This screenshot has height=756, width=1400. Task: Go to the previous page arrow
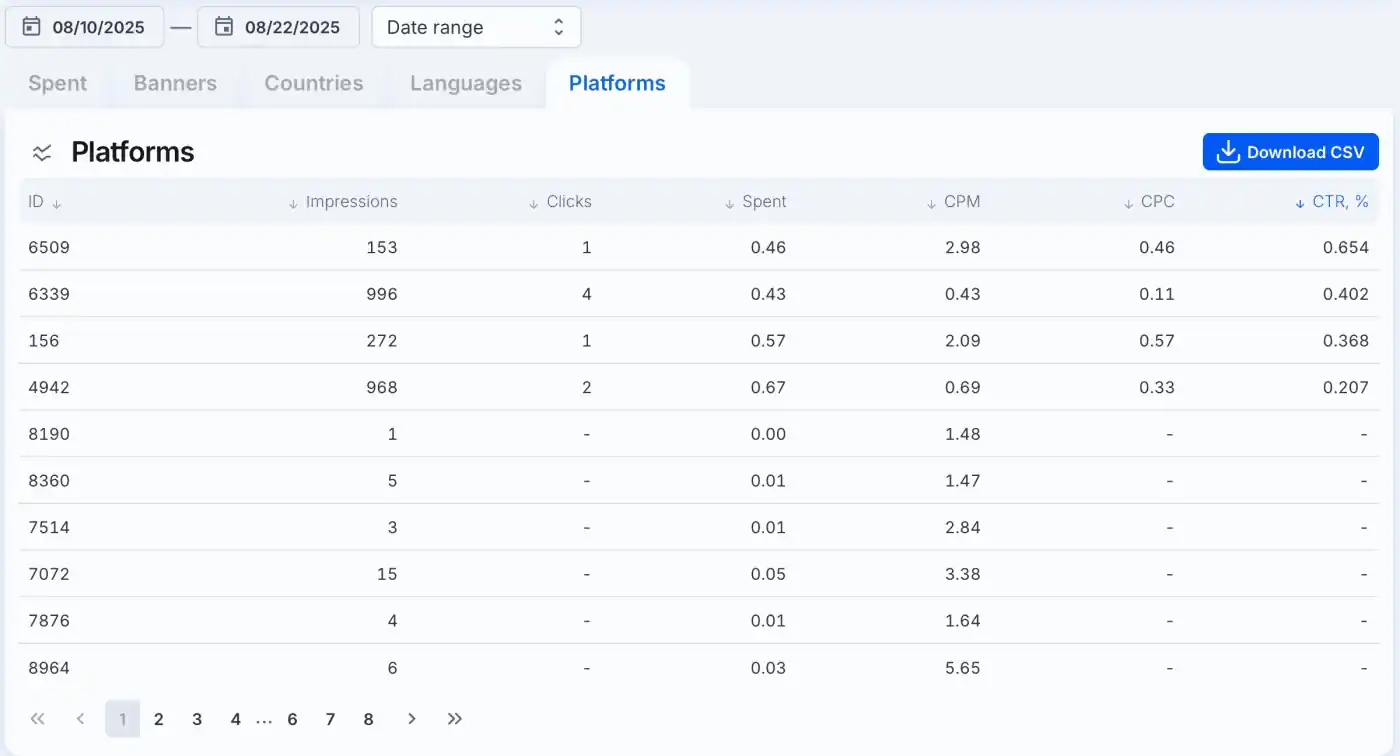click(80, 719)
